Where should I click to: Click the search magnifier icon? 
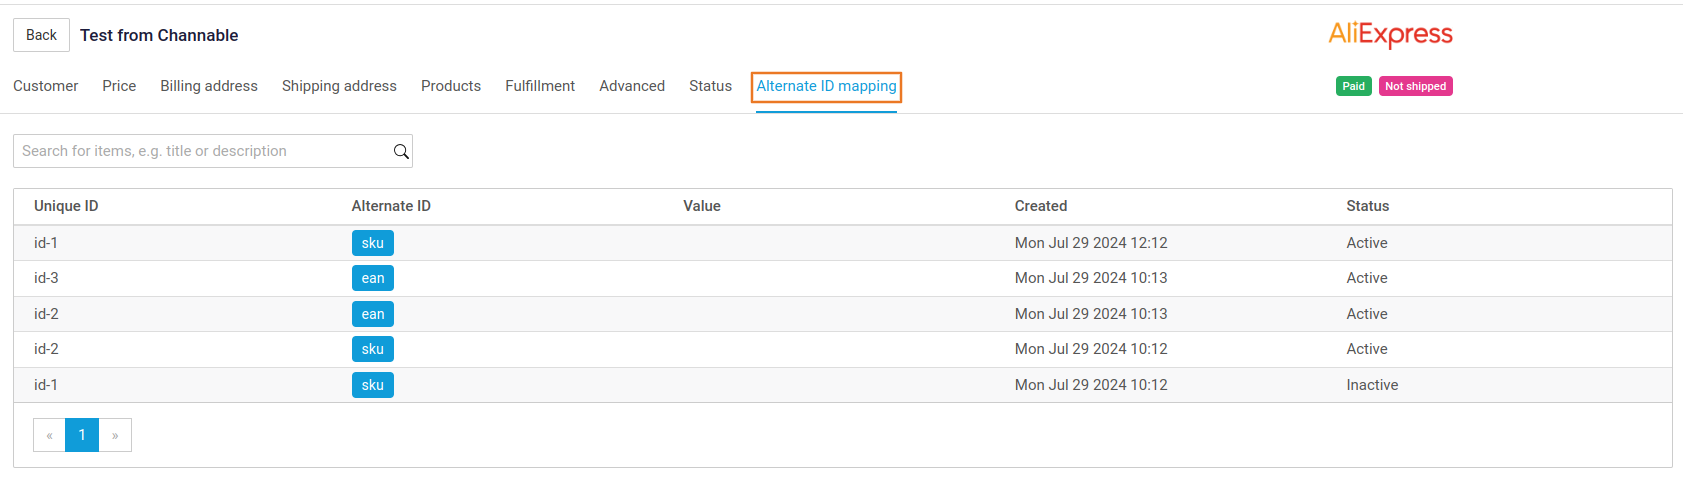tap(401, 151)
